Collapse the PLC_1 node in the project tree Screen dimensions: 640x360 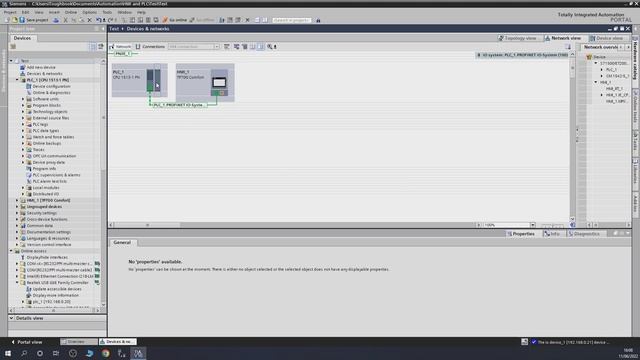click(x=17, y=80)
